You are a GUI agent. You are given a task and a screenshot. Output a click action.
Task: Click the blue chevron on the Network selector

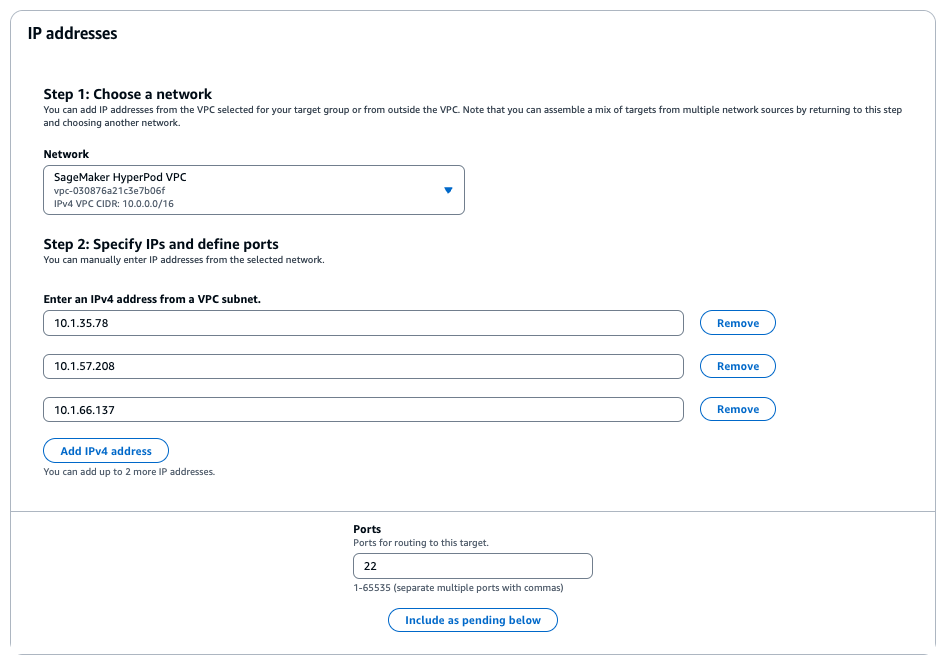point(448,189)
